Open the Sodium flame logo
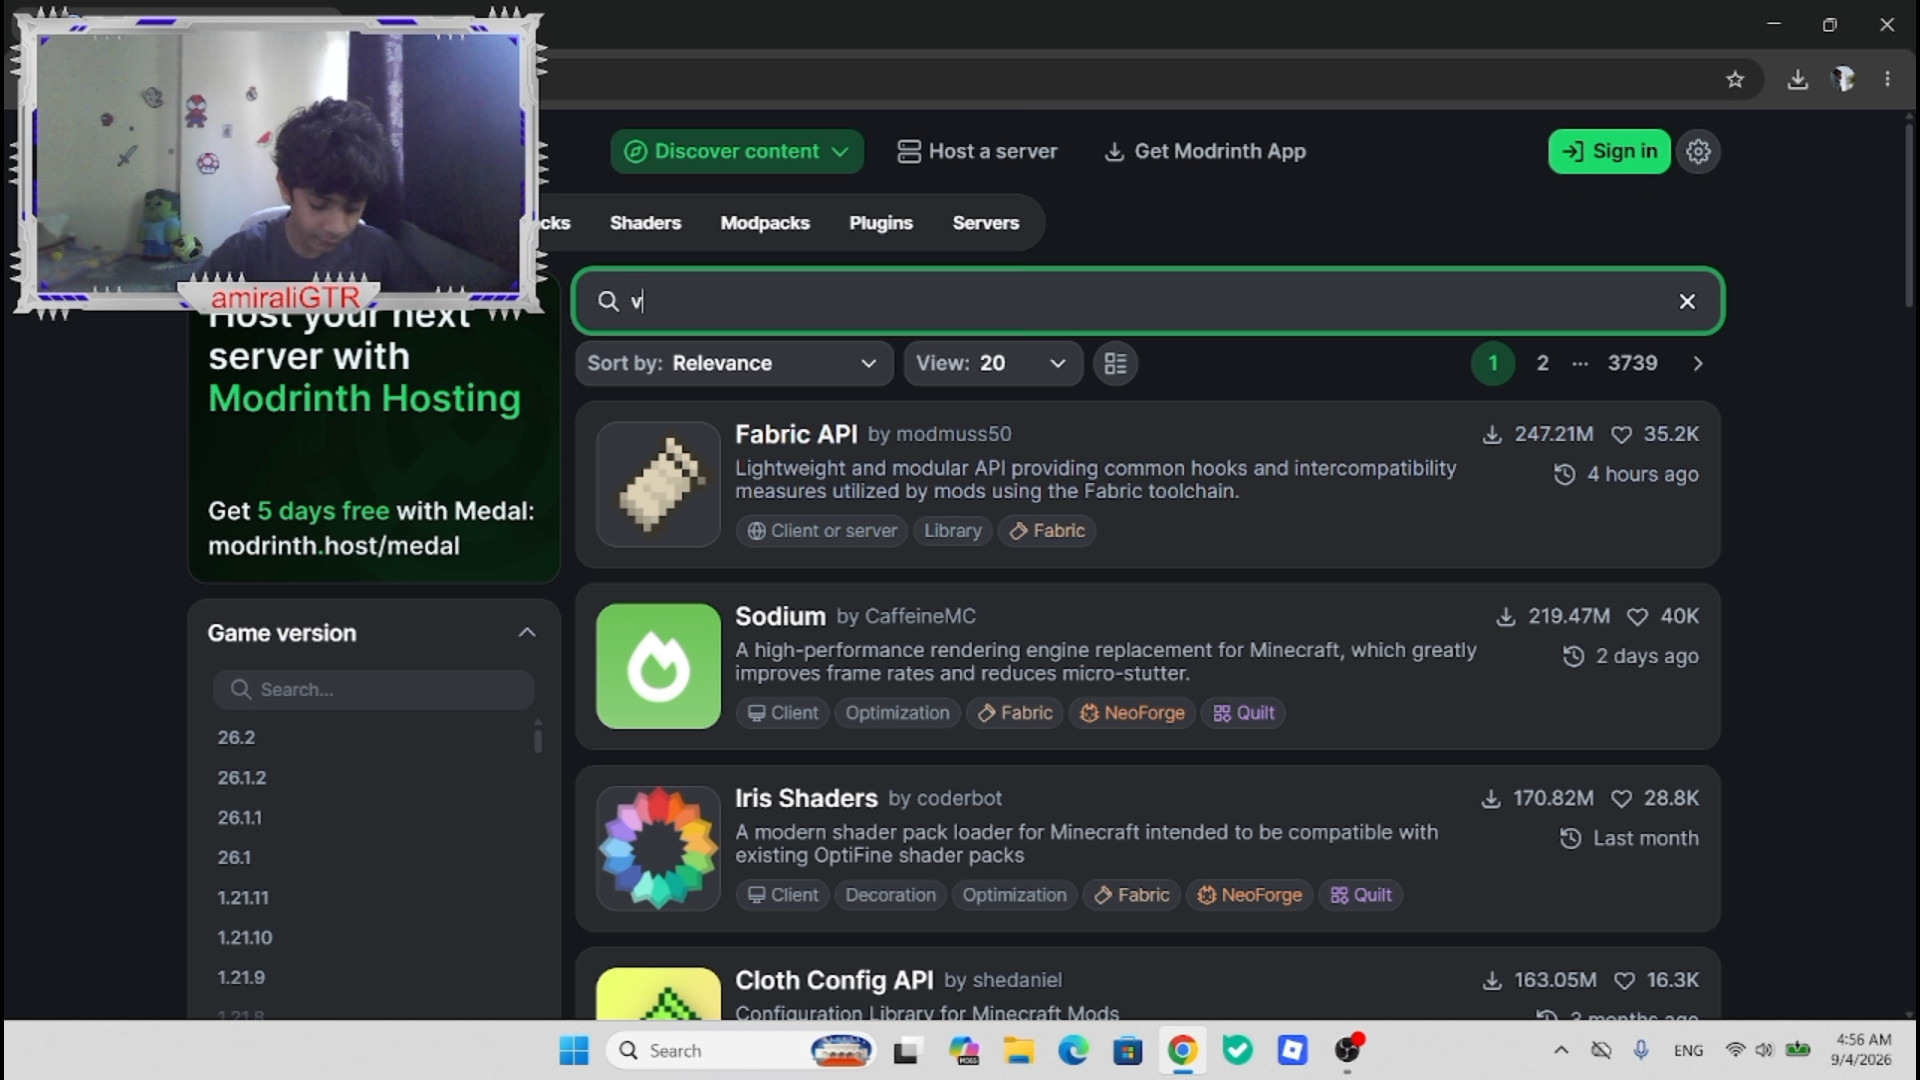Image resolution: width=1920 pixels, height=1080 pixels. [x=658, y=666]
